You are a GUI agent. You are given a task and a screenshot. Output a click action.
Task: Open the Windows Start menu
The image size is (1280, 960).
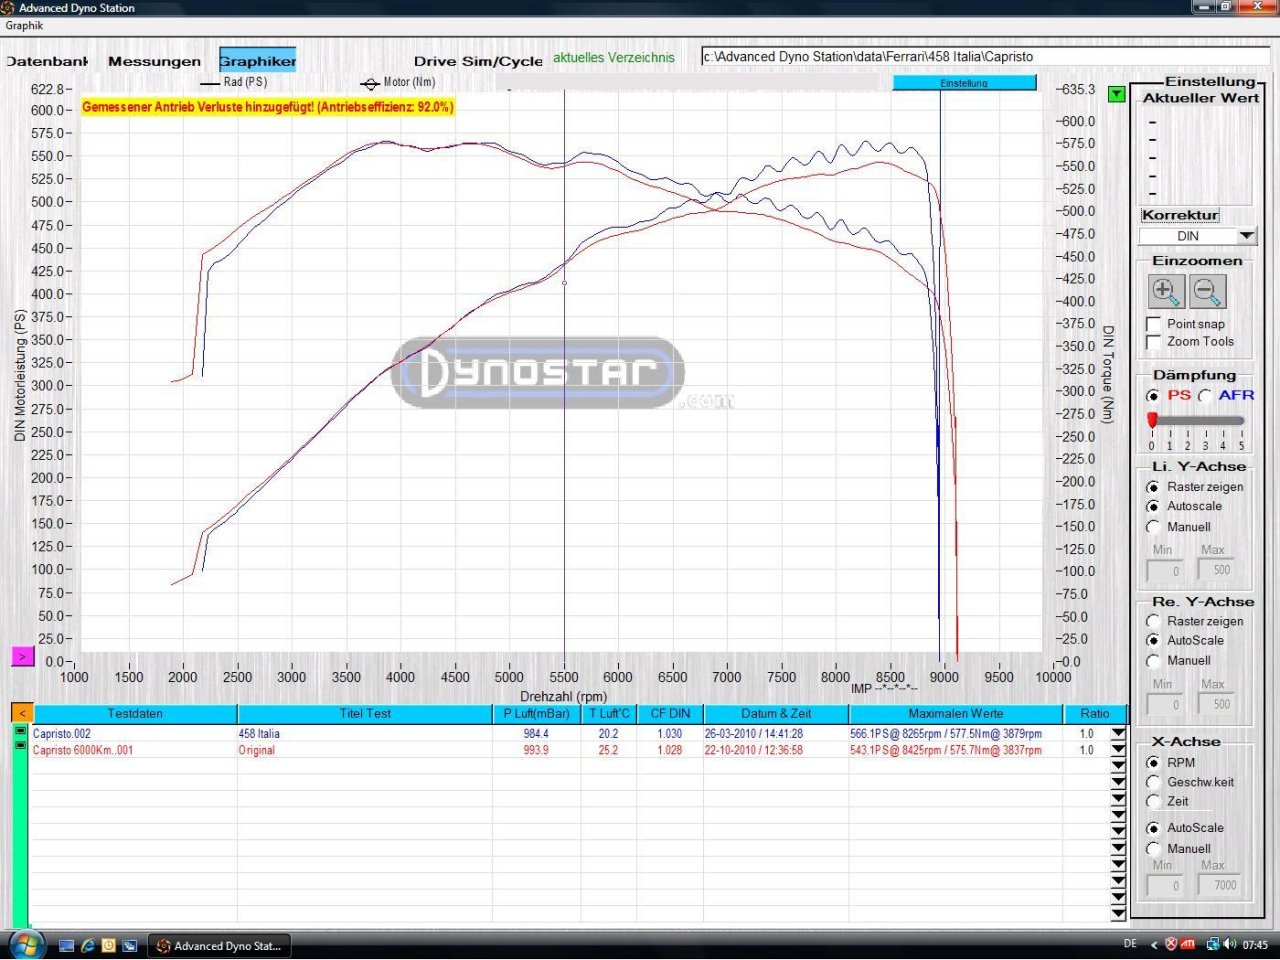(x=25, y=944)
